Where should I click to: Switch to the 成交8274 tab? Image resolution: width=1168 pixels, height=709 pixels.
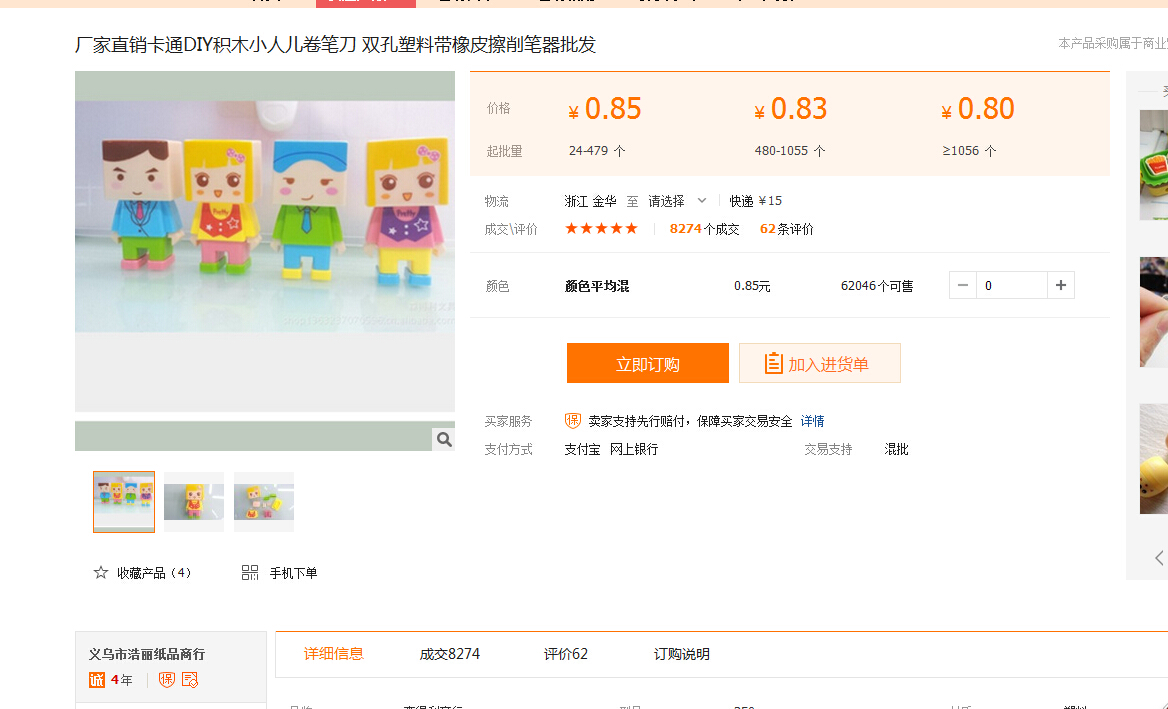click(450, 654)
